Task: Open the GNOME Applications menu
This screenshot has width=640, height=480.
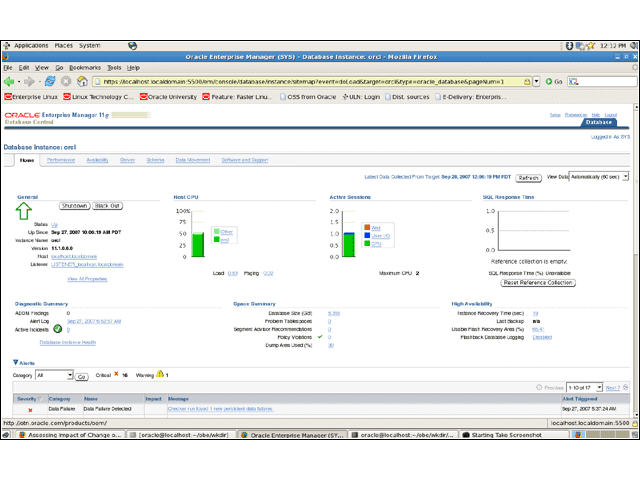Action: tap(31, 45)
